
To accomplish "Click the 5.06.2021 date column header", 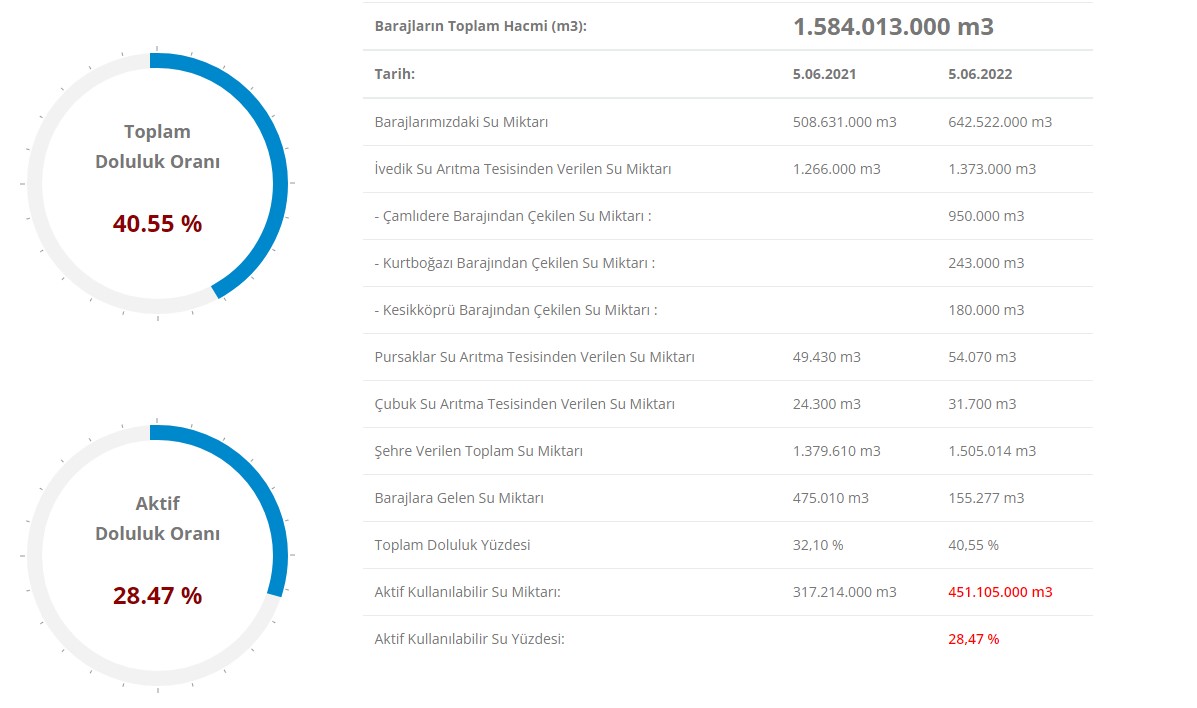I will tap(824, 75).
